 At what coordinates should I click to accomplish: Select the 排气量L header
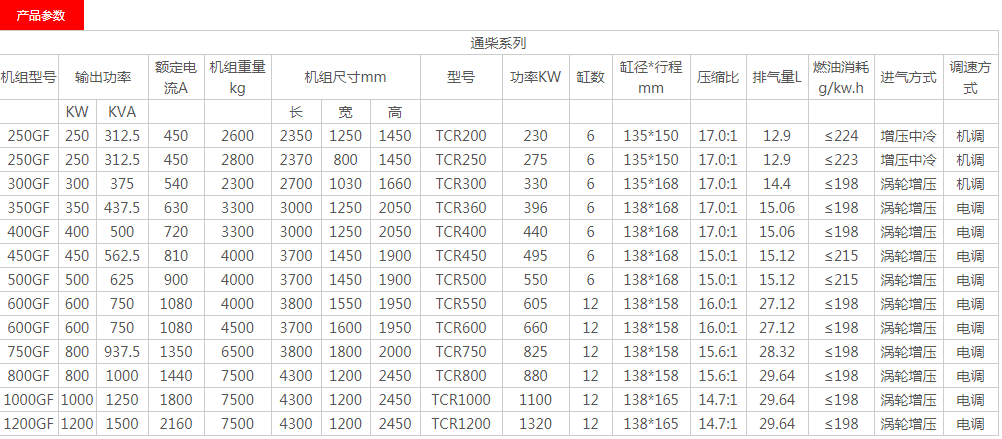tap(777, 77)
